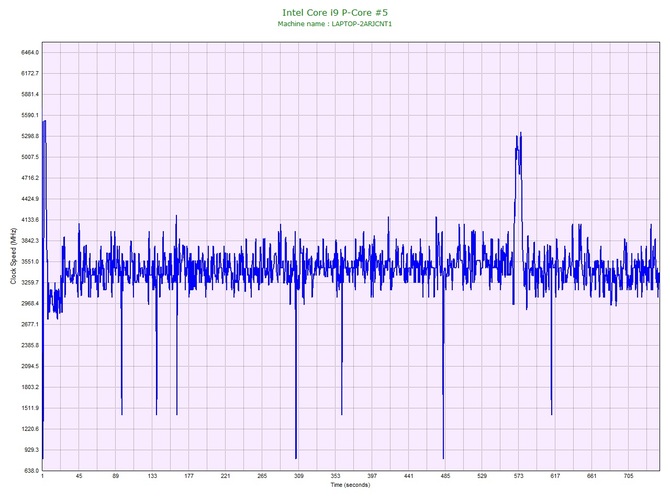Screen dimensions: 670x502
Task: Click the Machine name LAPTOP-2ARJCNT1 subtitle
Action: click(335, 24)
